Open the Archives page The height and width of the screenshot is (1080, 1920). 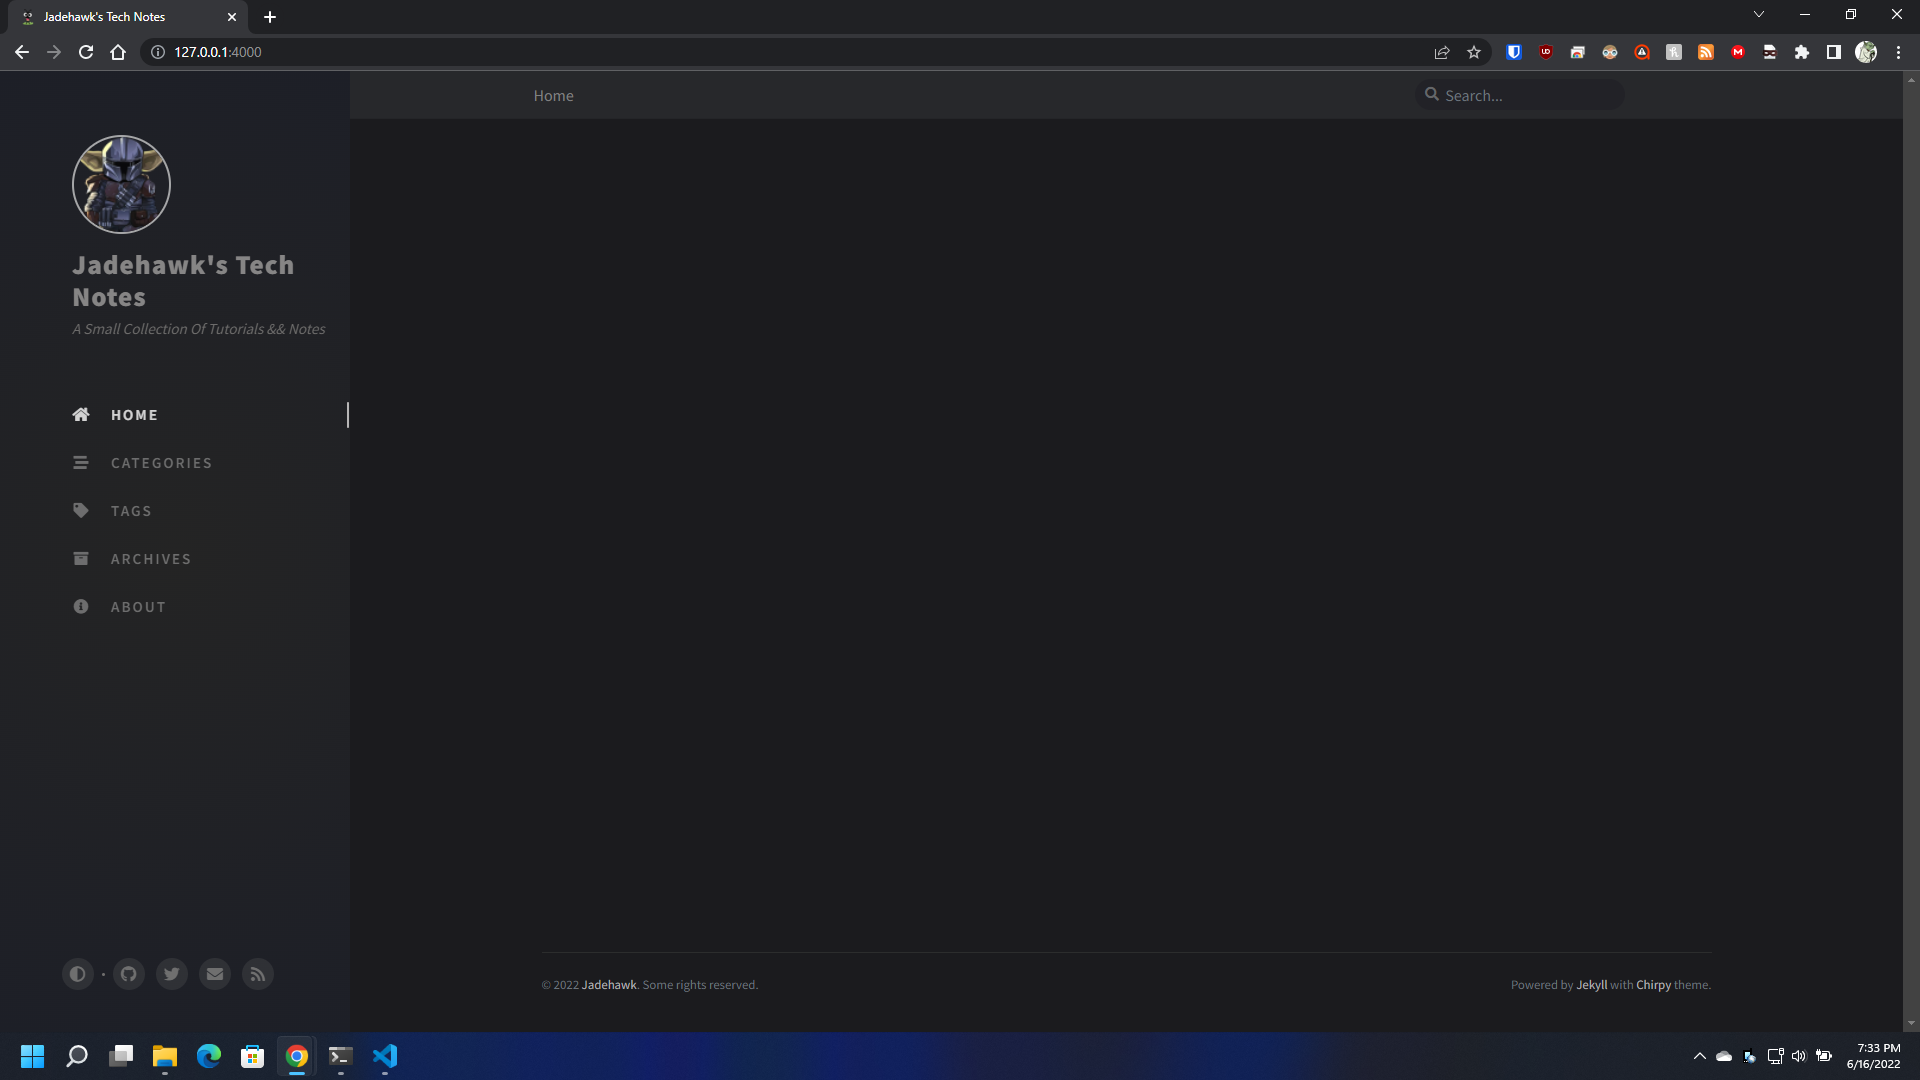pos(150,559)
